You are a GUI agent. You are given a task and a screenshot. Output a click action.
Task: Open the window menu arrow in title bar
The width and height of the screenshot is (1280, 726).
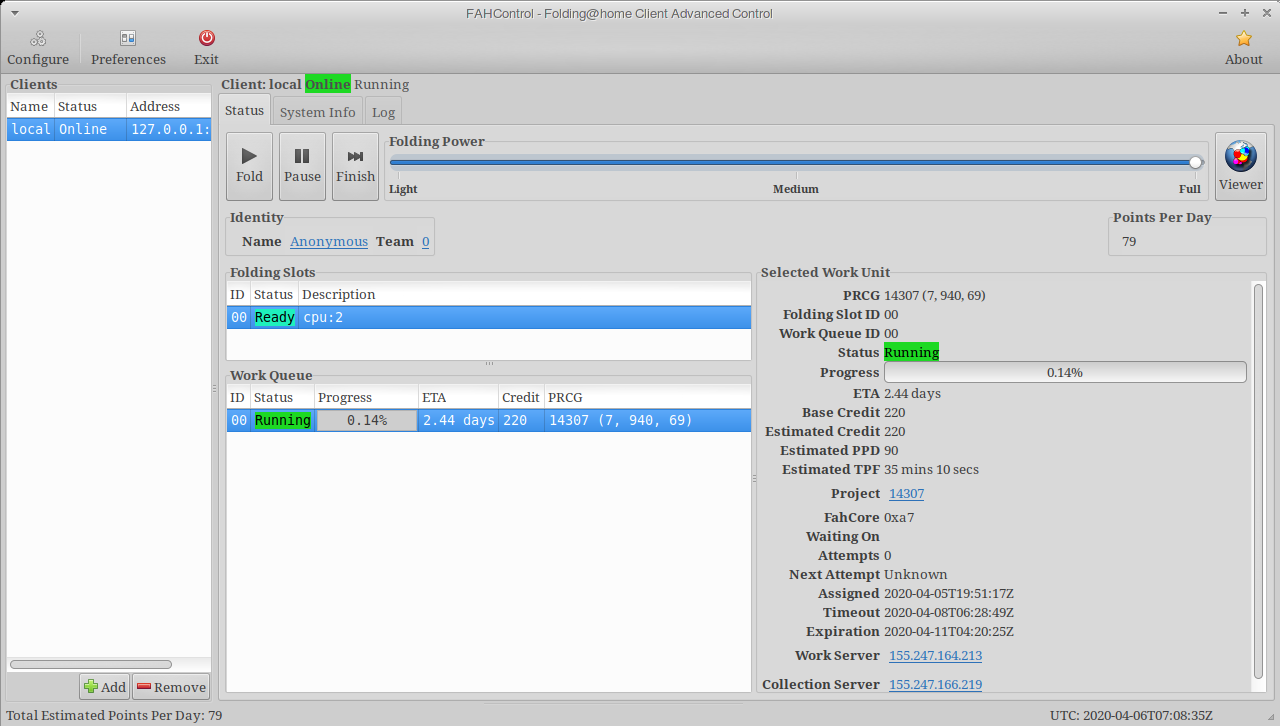pyautogui.click(x=15, y=13)
